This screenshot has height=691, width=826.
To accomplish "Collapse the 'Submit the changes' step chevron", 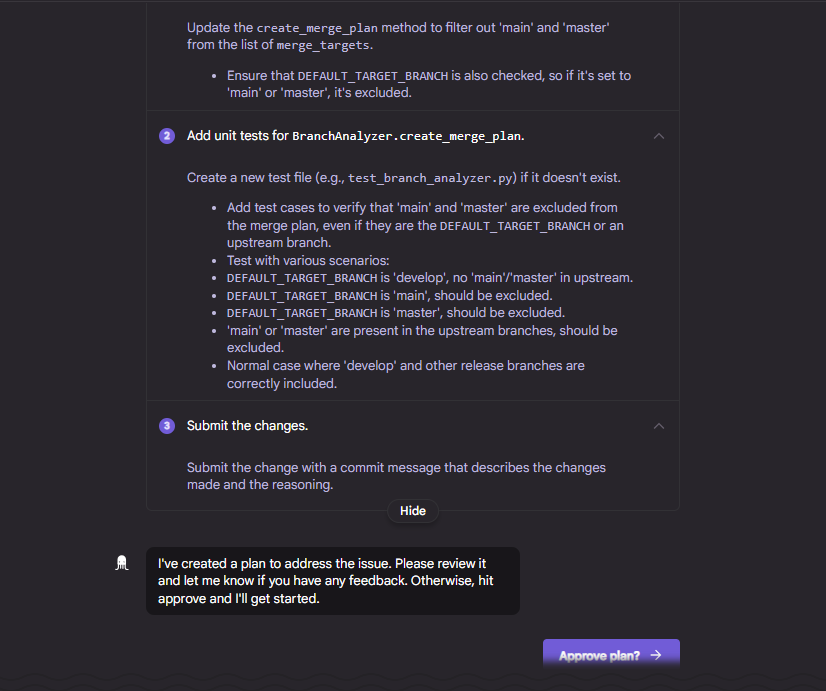I will [x=658, y=426].
